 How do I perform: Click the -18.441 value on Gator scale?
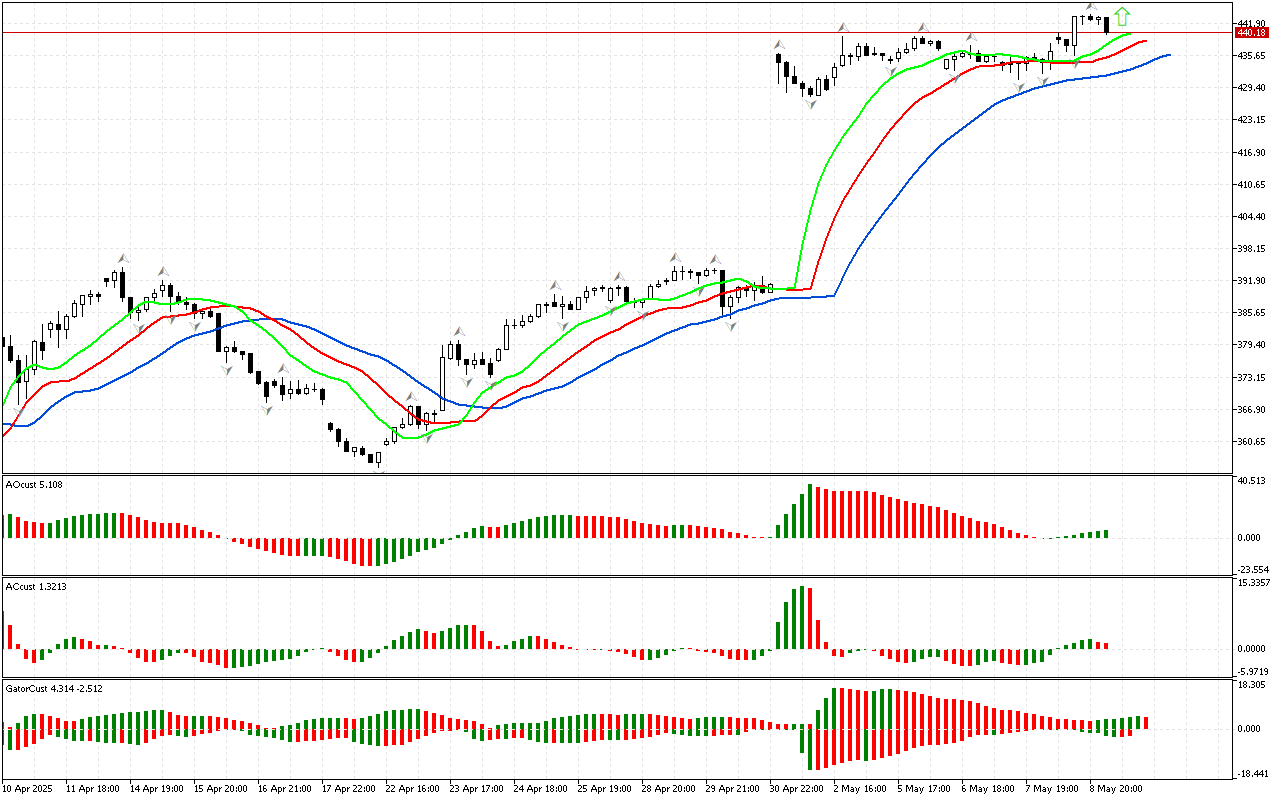(x=1253, y=773)
